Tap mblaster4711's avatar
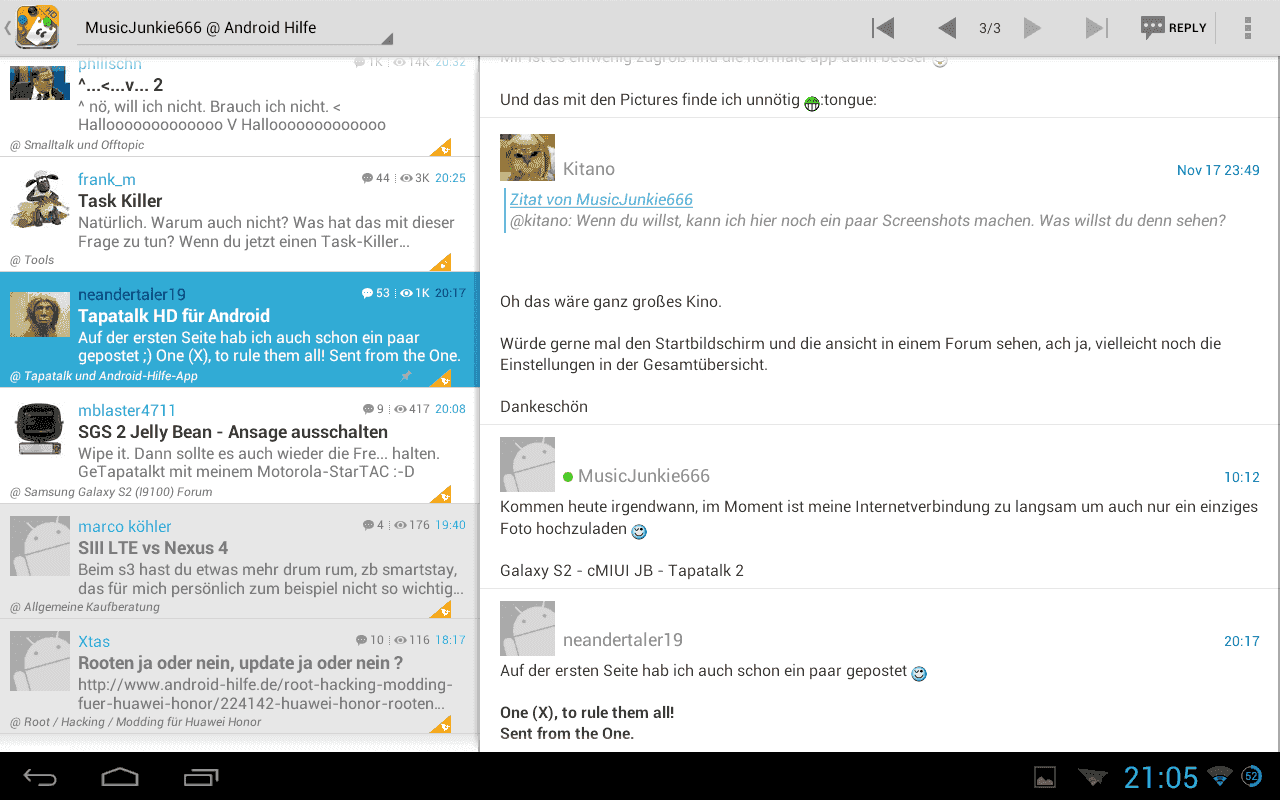This screenshot has width=1280, height=800. coord(40,430)
